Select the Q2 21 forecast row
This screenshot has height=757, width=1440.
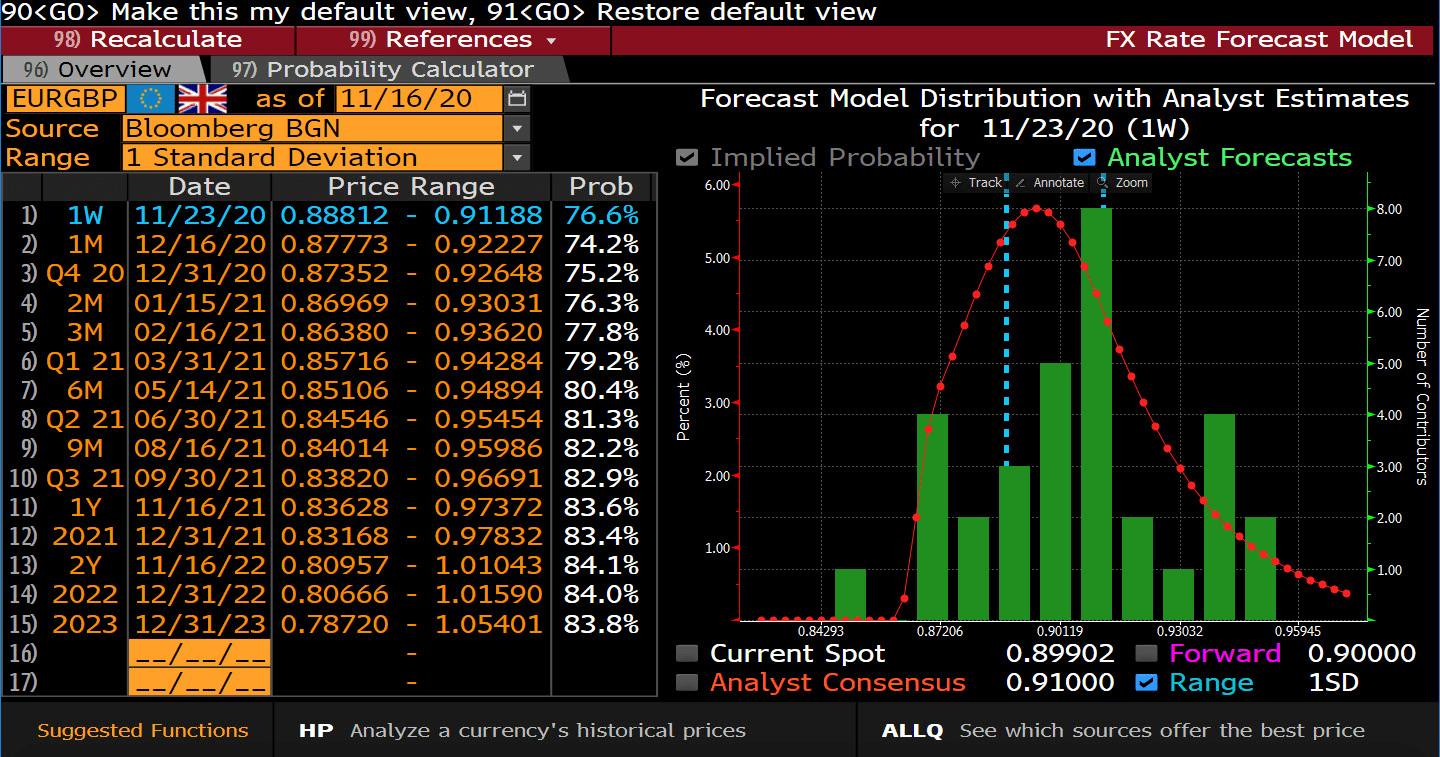[x=329, y=420]
